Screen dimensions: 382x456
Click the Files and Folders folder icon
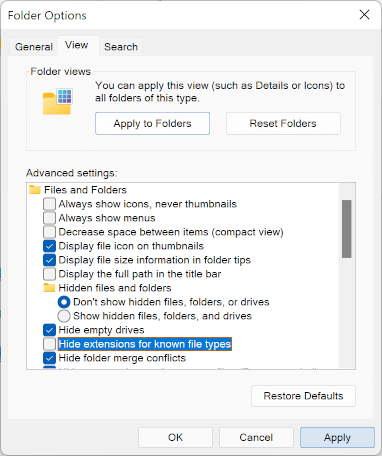pyautogui.click(x=35, y=190)
